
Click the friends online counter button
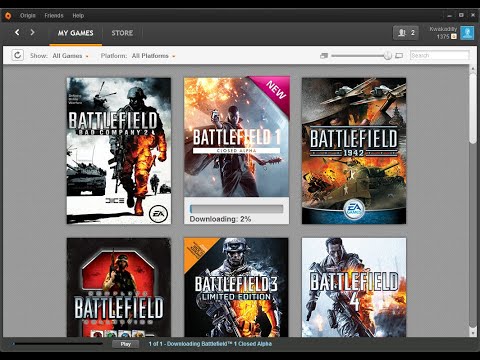406,33
